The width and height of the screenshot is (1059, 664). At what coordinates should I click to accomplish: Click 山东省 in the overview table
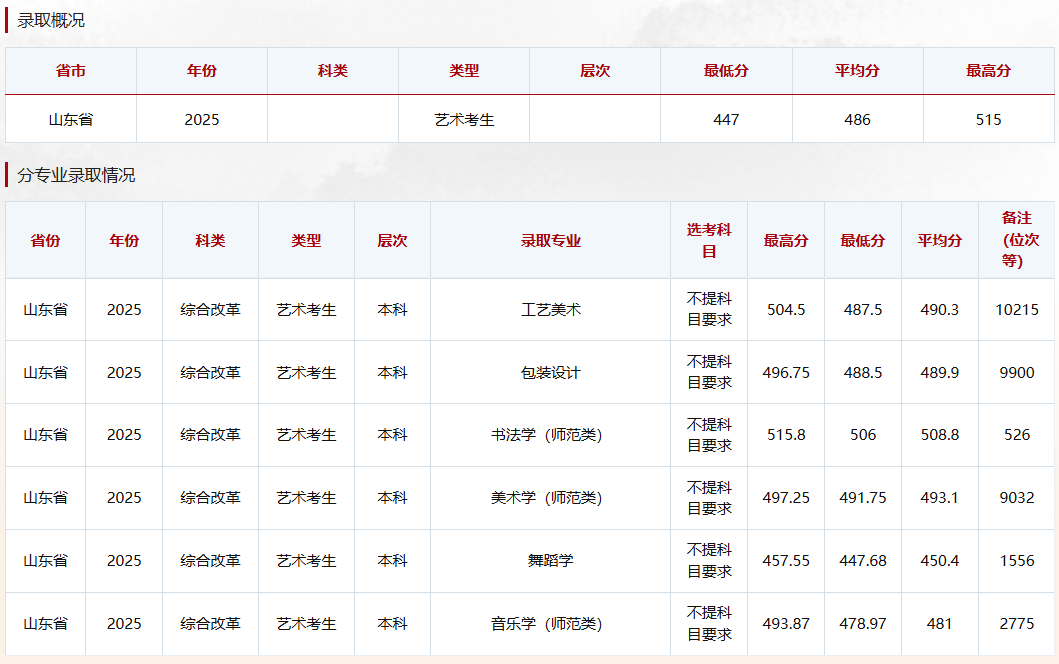coord(71,120)
